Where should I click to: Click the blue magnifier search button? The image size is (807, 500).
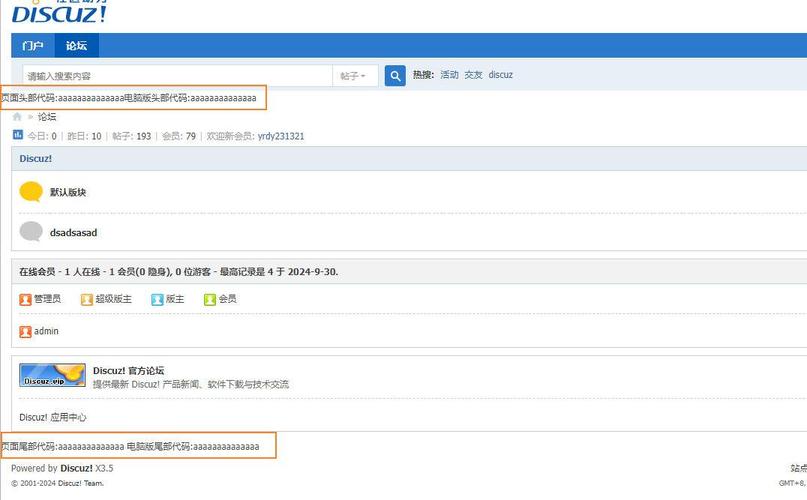pos(395,76)
